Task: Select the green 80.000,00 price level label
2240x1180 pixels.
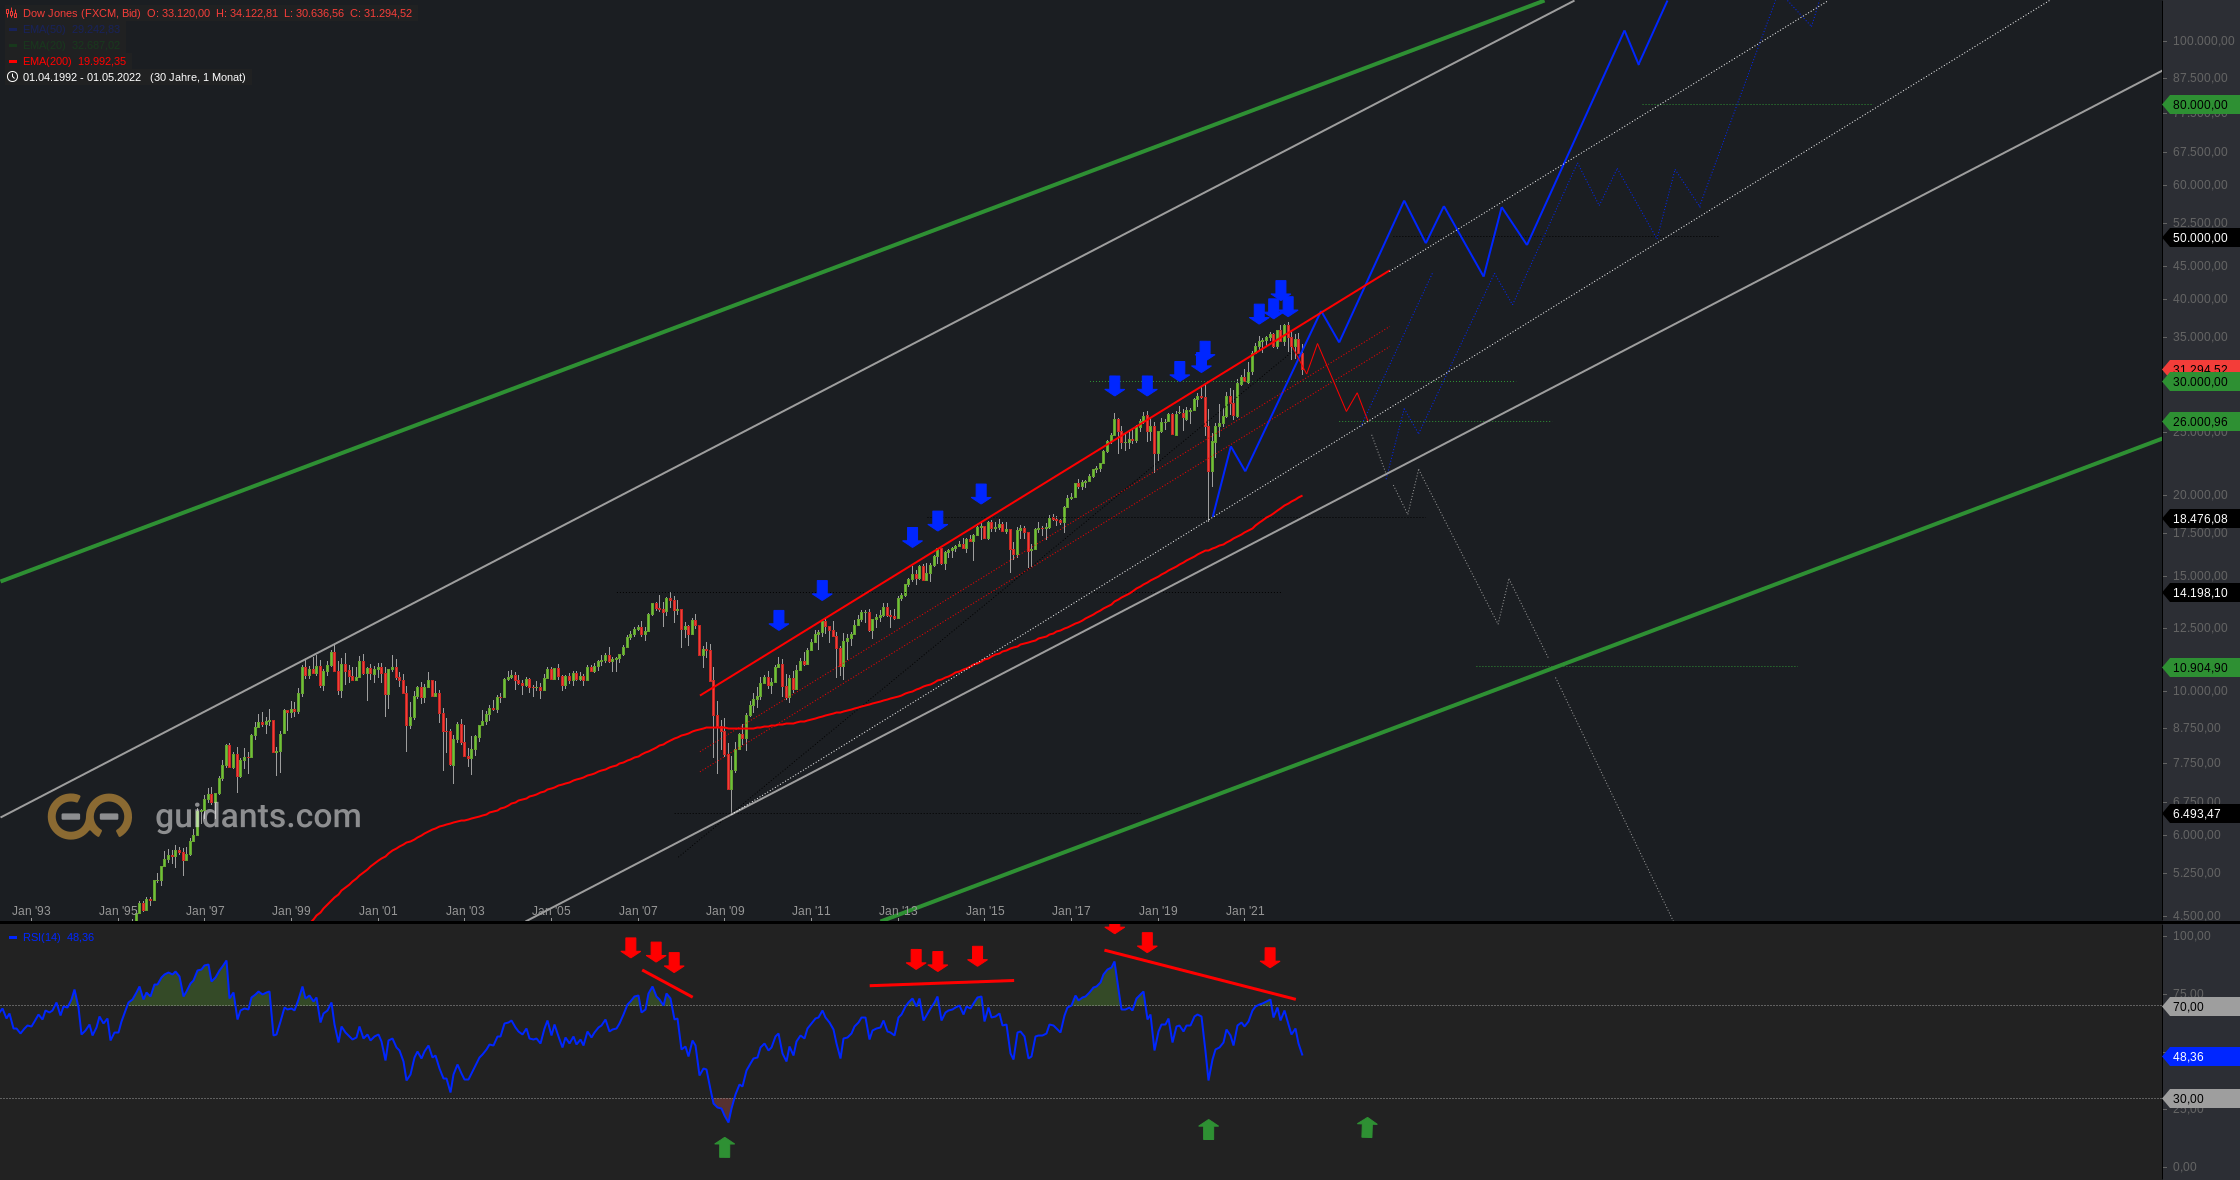Action: [2199, 105]
